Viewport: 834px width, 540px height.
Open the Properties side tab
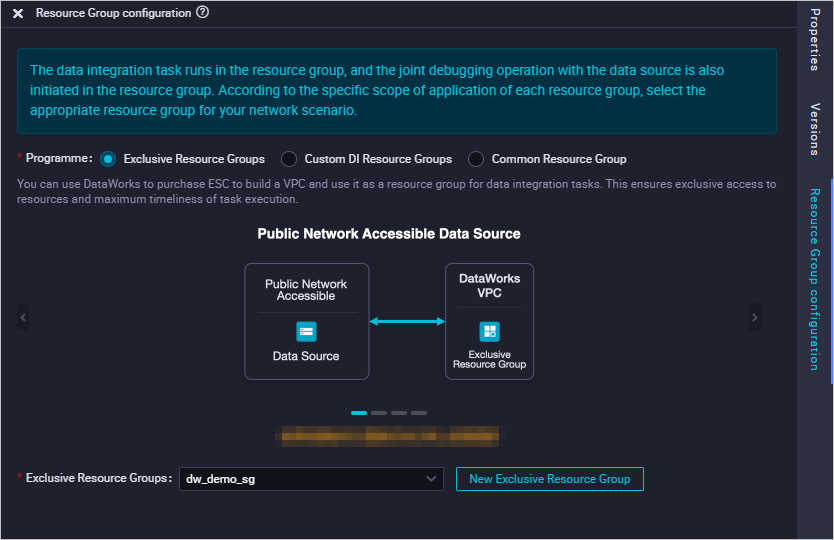814,40
